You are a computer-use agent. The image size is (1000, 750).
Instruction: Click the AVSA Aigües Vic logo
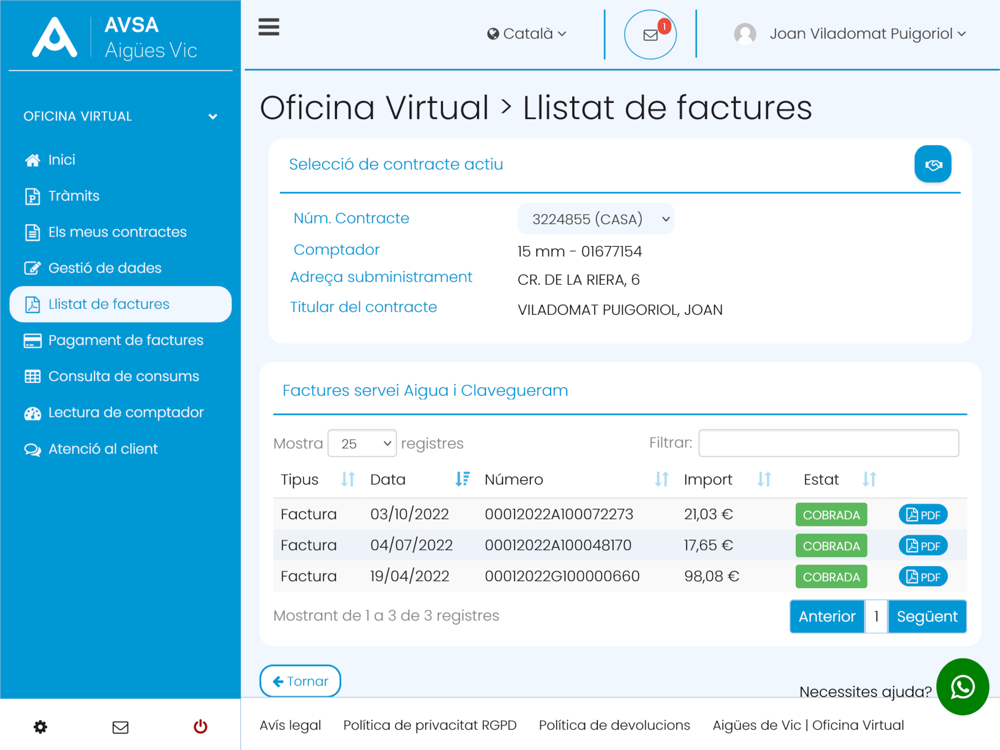point(115,38)
